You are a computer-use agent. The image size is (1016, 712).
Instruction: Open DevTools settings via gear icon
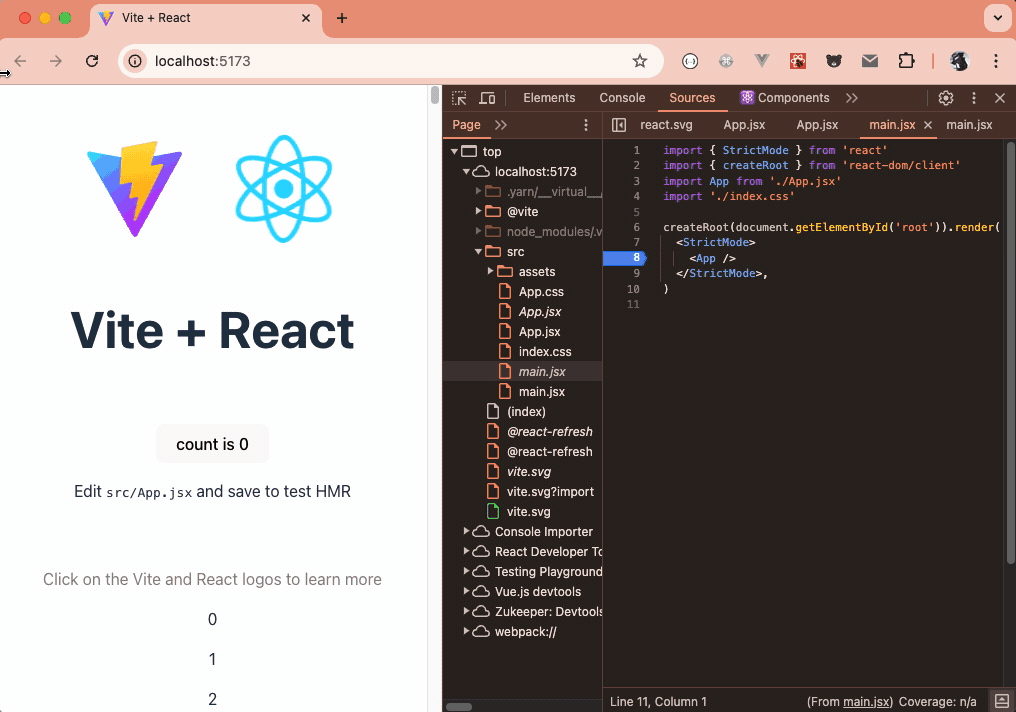946,97
